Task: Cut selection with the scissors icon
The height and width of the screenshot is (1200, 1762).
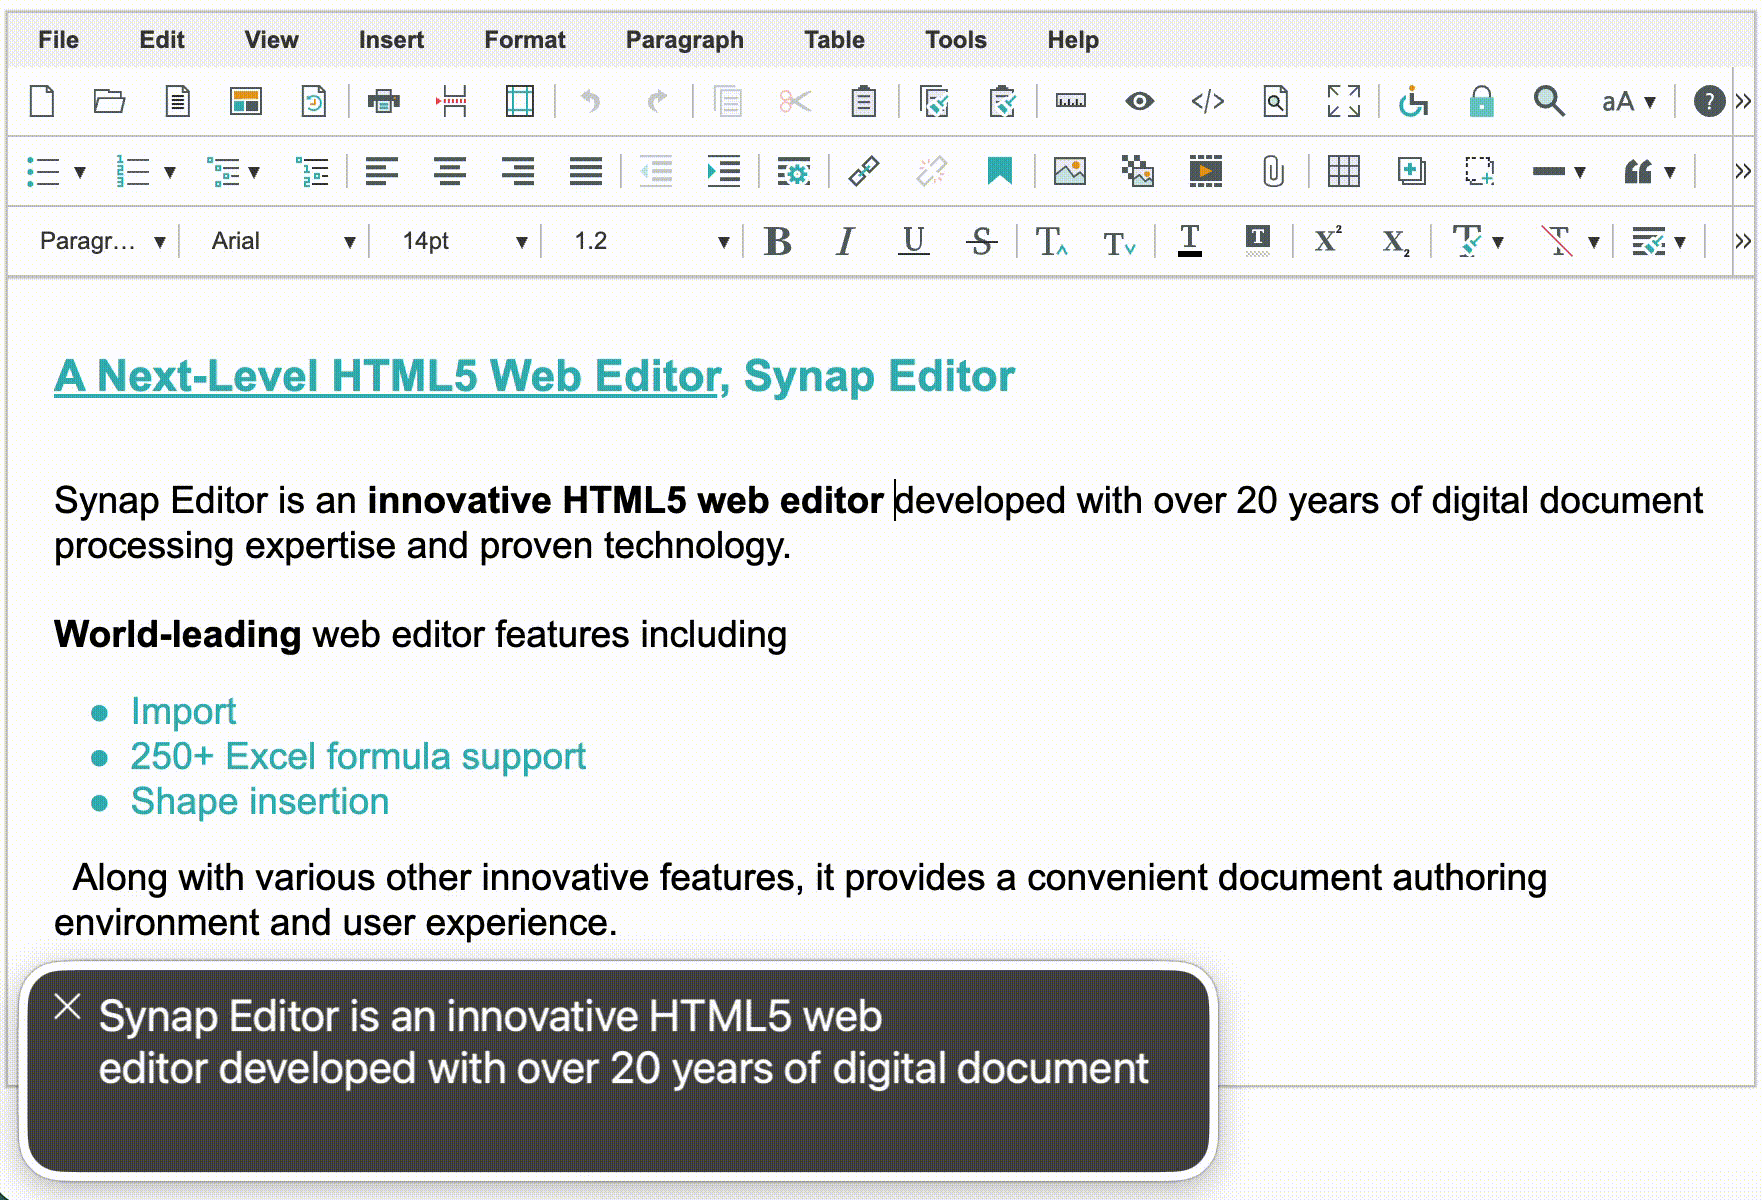Action: tap(795, 101)
